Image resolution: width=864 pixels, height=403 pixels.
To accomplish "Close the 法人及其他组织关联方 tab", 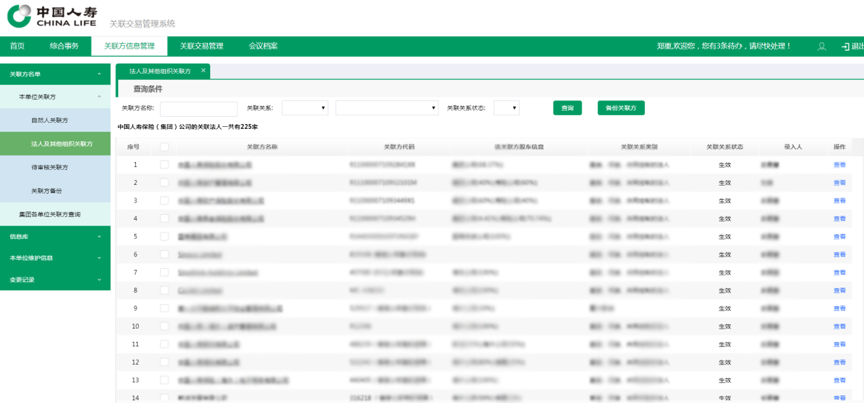I will [203, 71].
